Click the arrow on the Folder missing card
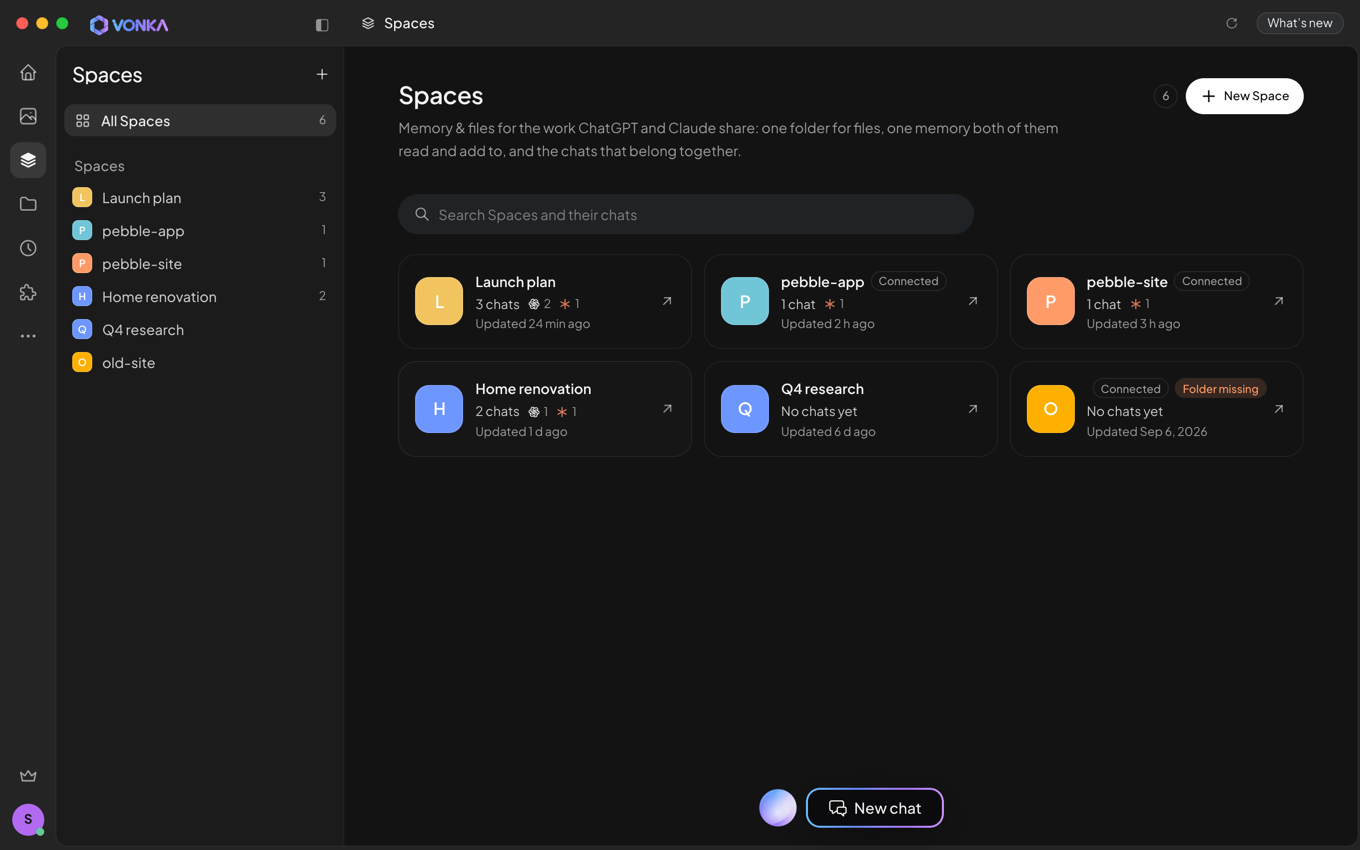This screenshot has height=850, width=1360. (x=1279, y=409)
